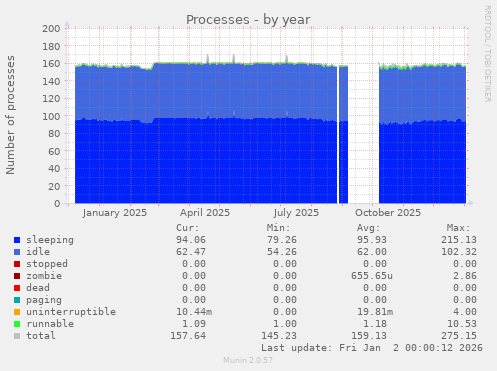Image resolution: width=497 pixels, height=371 pixels.
Task: Click the 'Avg:' column header
Action: click(x=369, y=228)
